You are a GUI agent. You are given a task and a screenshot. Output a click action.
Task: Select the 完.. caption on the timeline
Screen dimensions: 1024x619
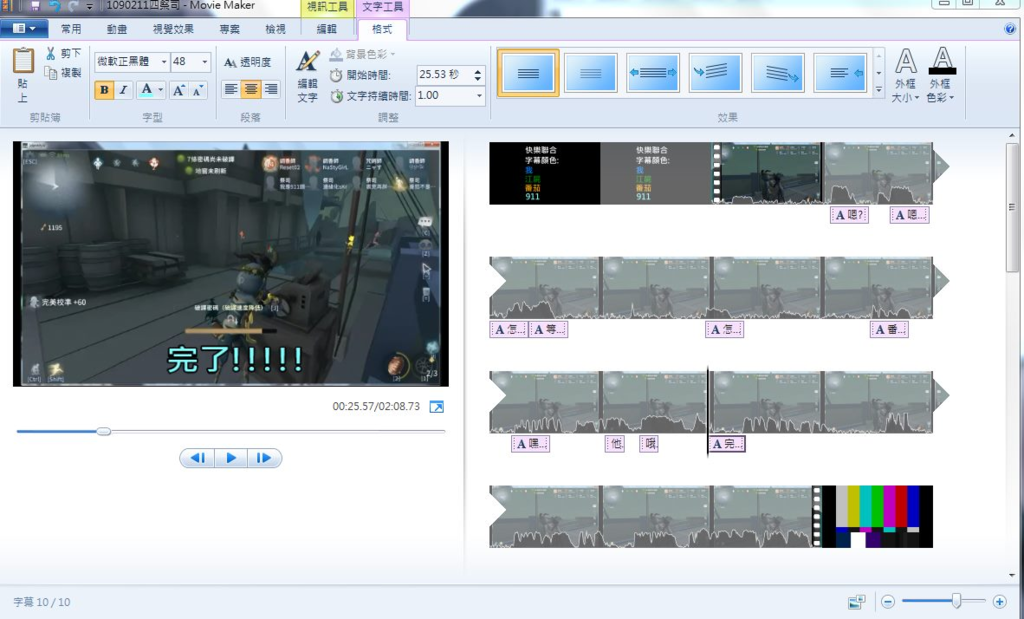(x=727, y=444)
